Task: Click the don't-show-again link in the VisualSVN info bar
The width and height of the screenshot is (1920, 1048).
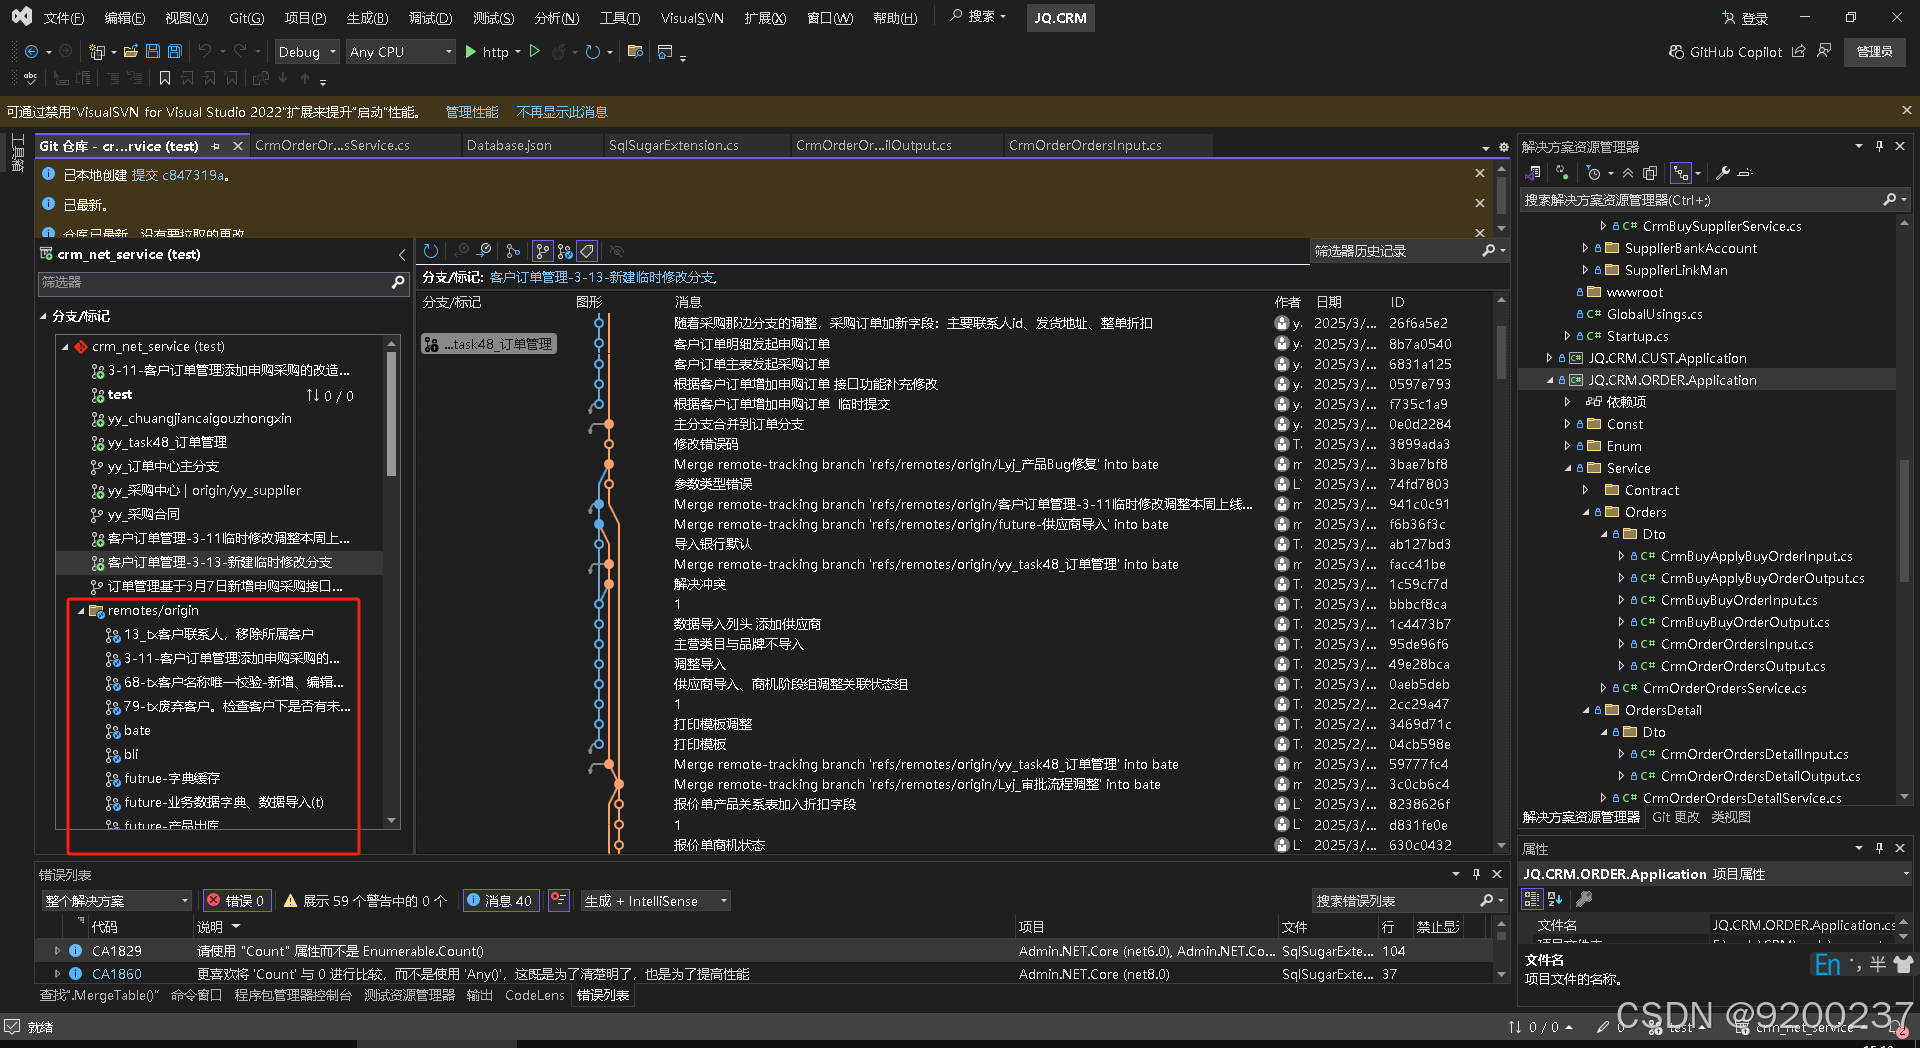Action: click(x=561, y=112)
